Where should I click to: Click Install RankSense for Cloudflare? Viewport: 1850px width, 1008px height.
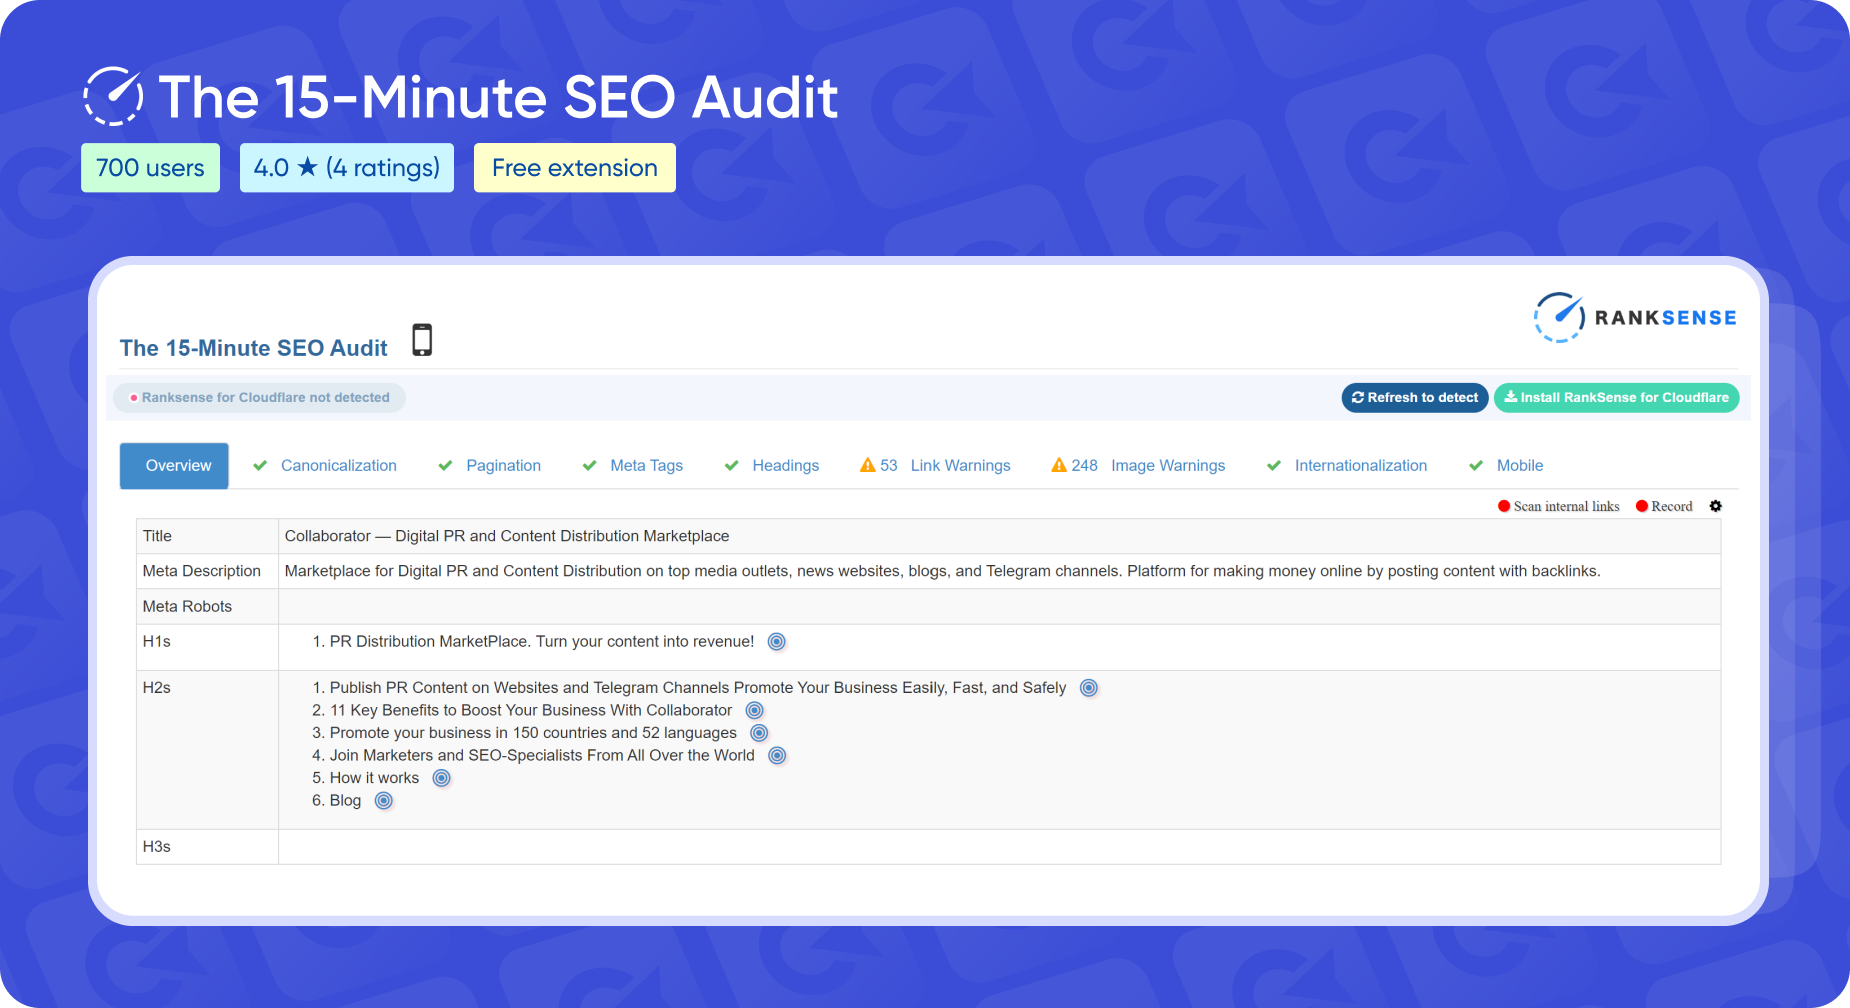coord(1616,397)
